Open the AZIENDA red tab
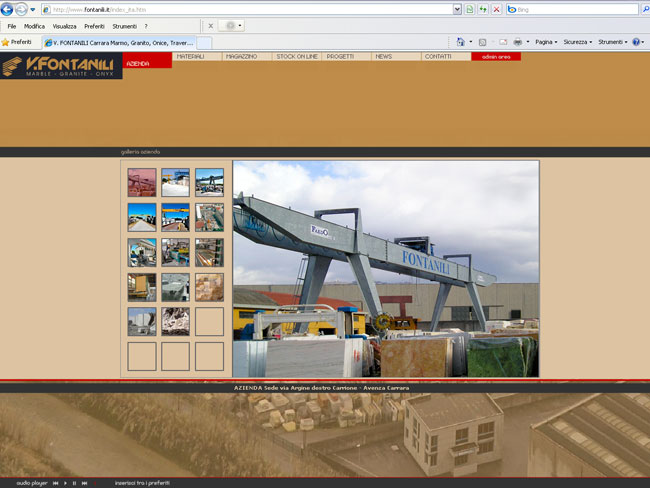This screenshot has width=650, height=488. (147, 61)
